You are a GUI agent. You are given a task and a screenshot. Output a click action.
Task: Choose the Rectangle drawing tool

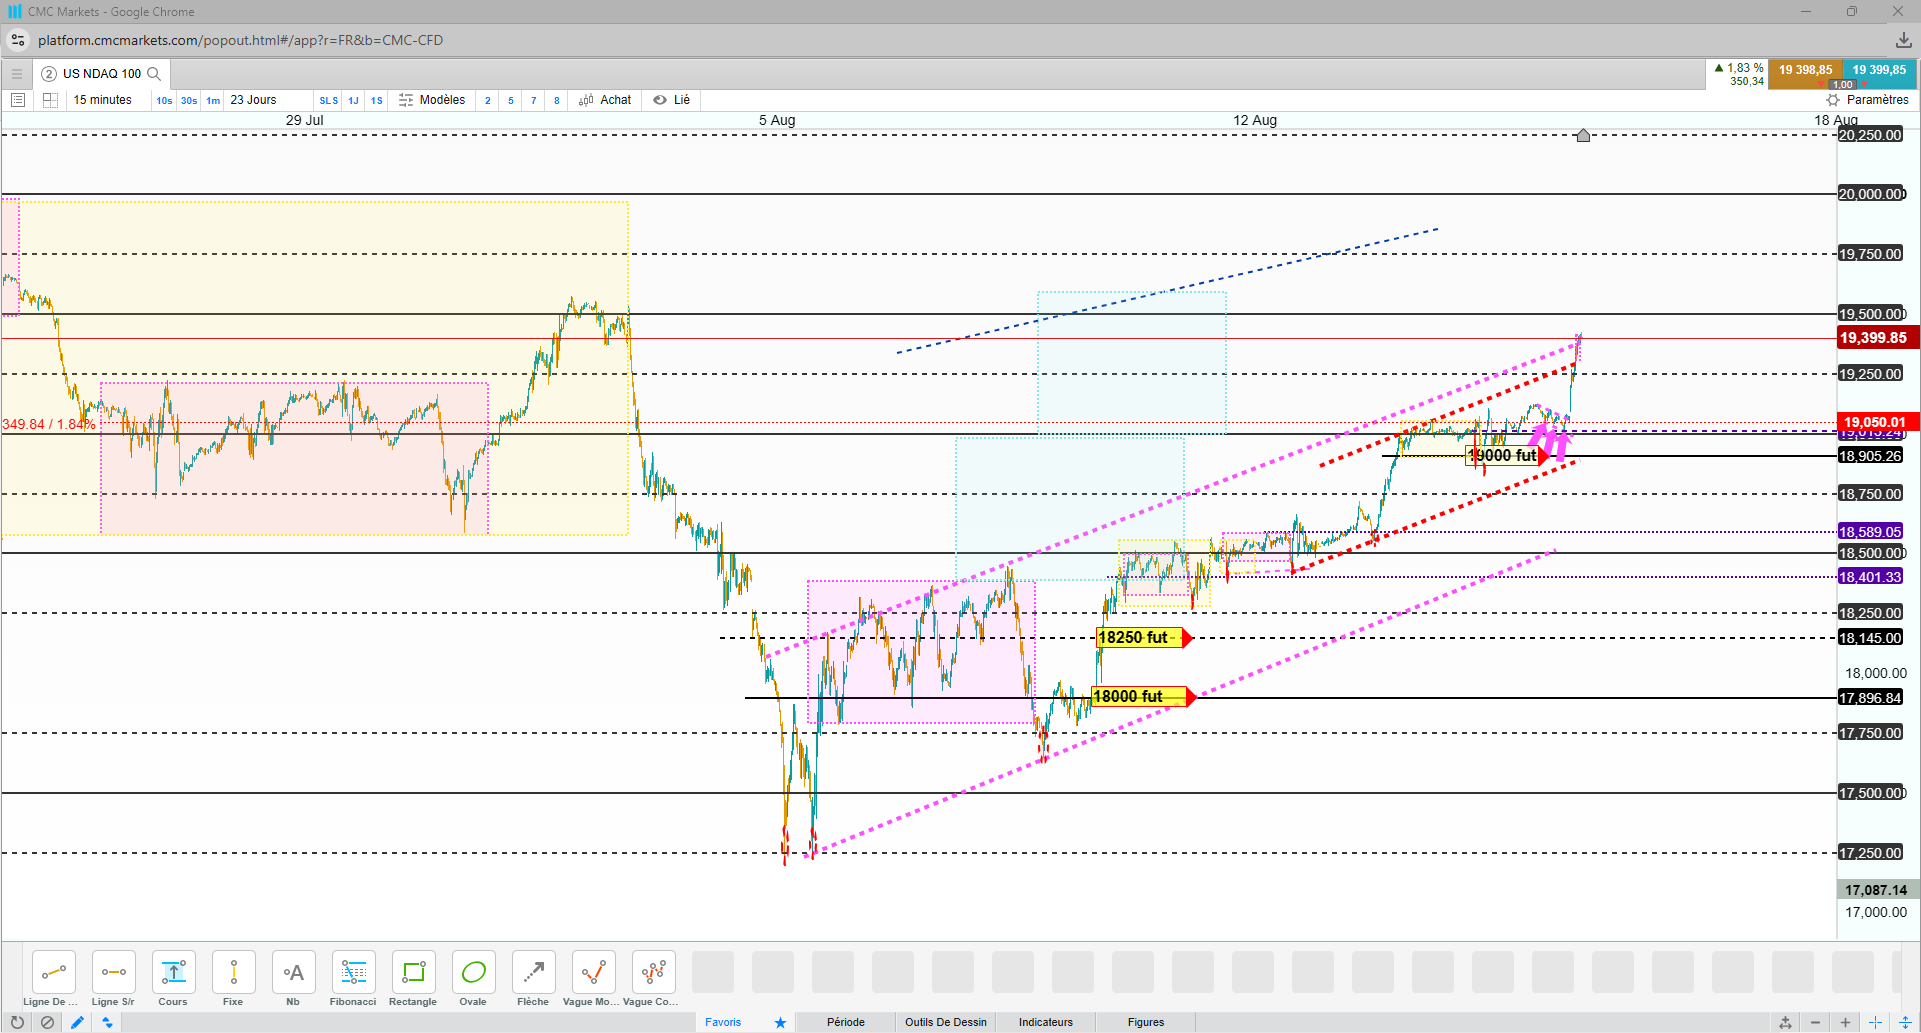coord(413,979)
